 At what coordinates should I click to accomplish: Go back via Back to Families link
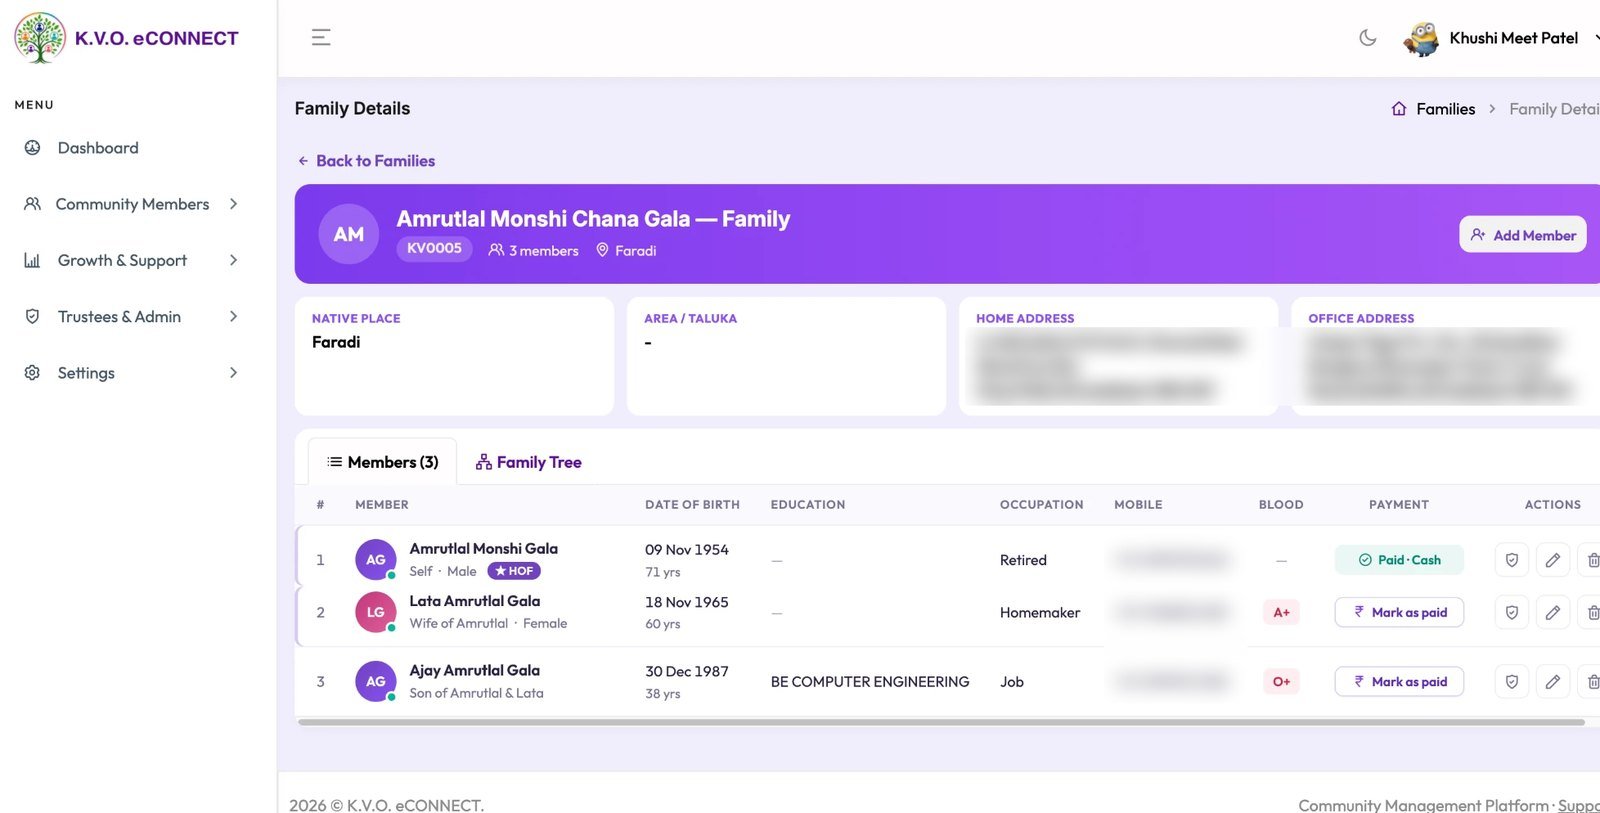pos(366,161)
